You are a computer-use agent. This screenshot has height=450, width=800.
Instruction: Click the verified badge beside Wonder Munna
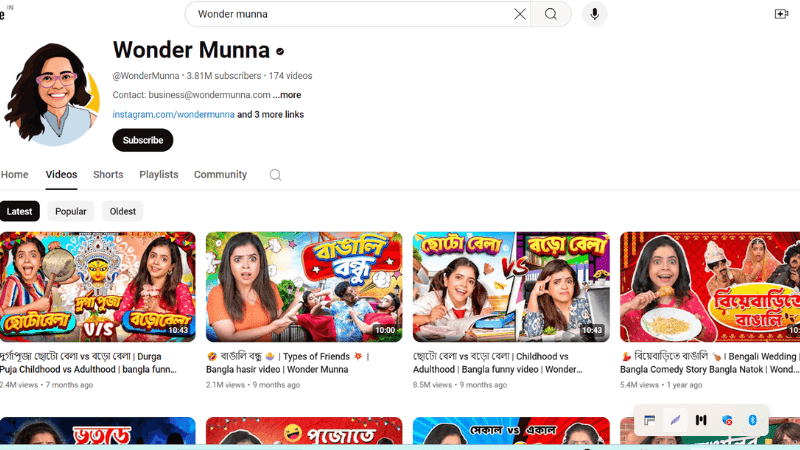pos(280,52)
